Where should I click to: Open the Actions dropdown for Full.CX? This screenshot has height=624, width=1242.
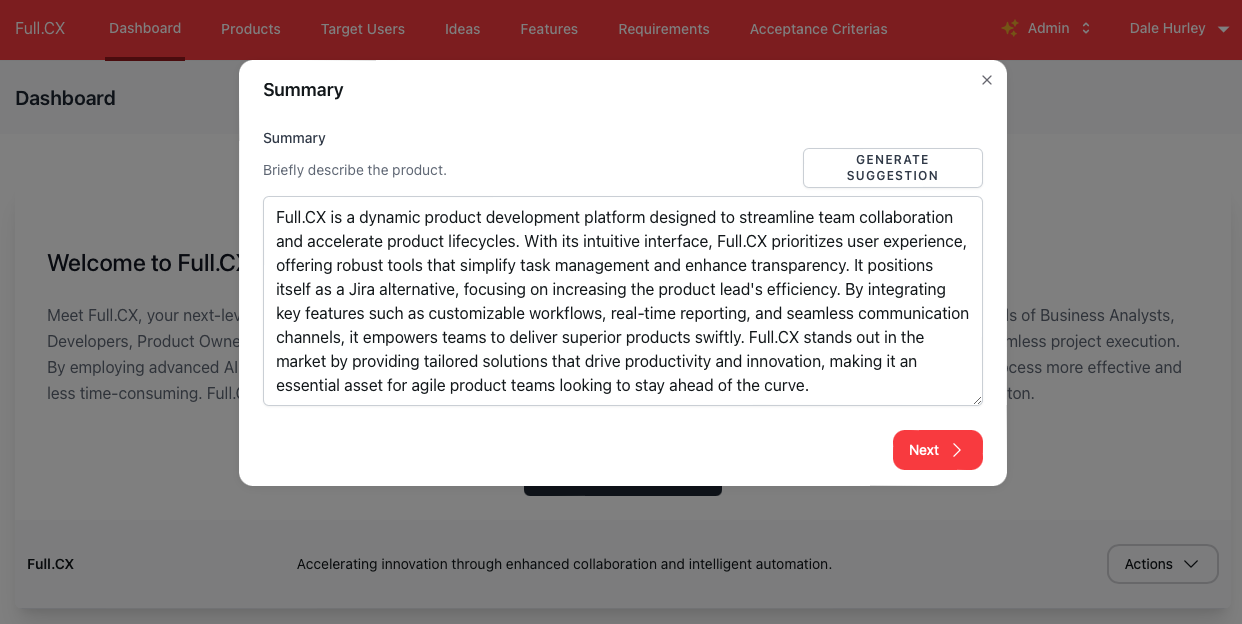point(1162,564)
